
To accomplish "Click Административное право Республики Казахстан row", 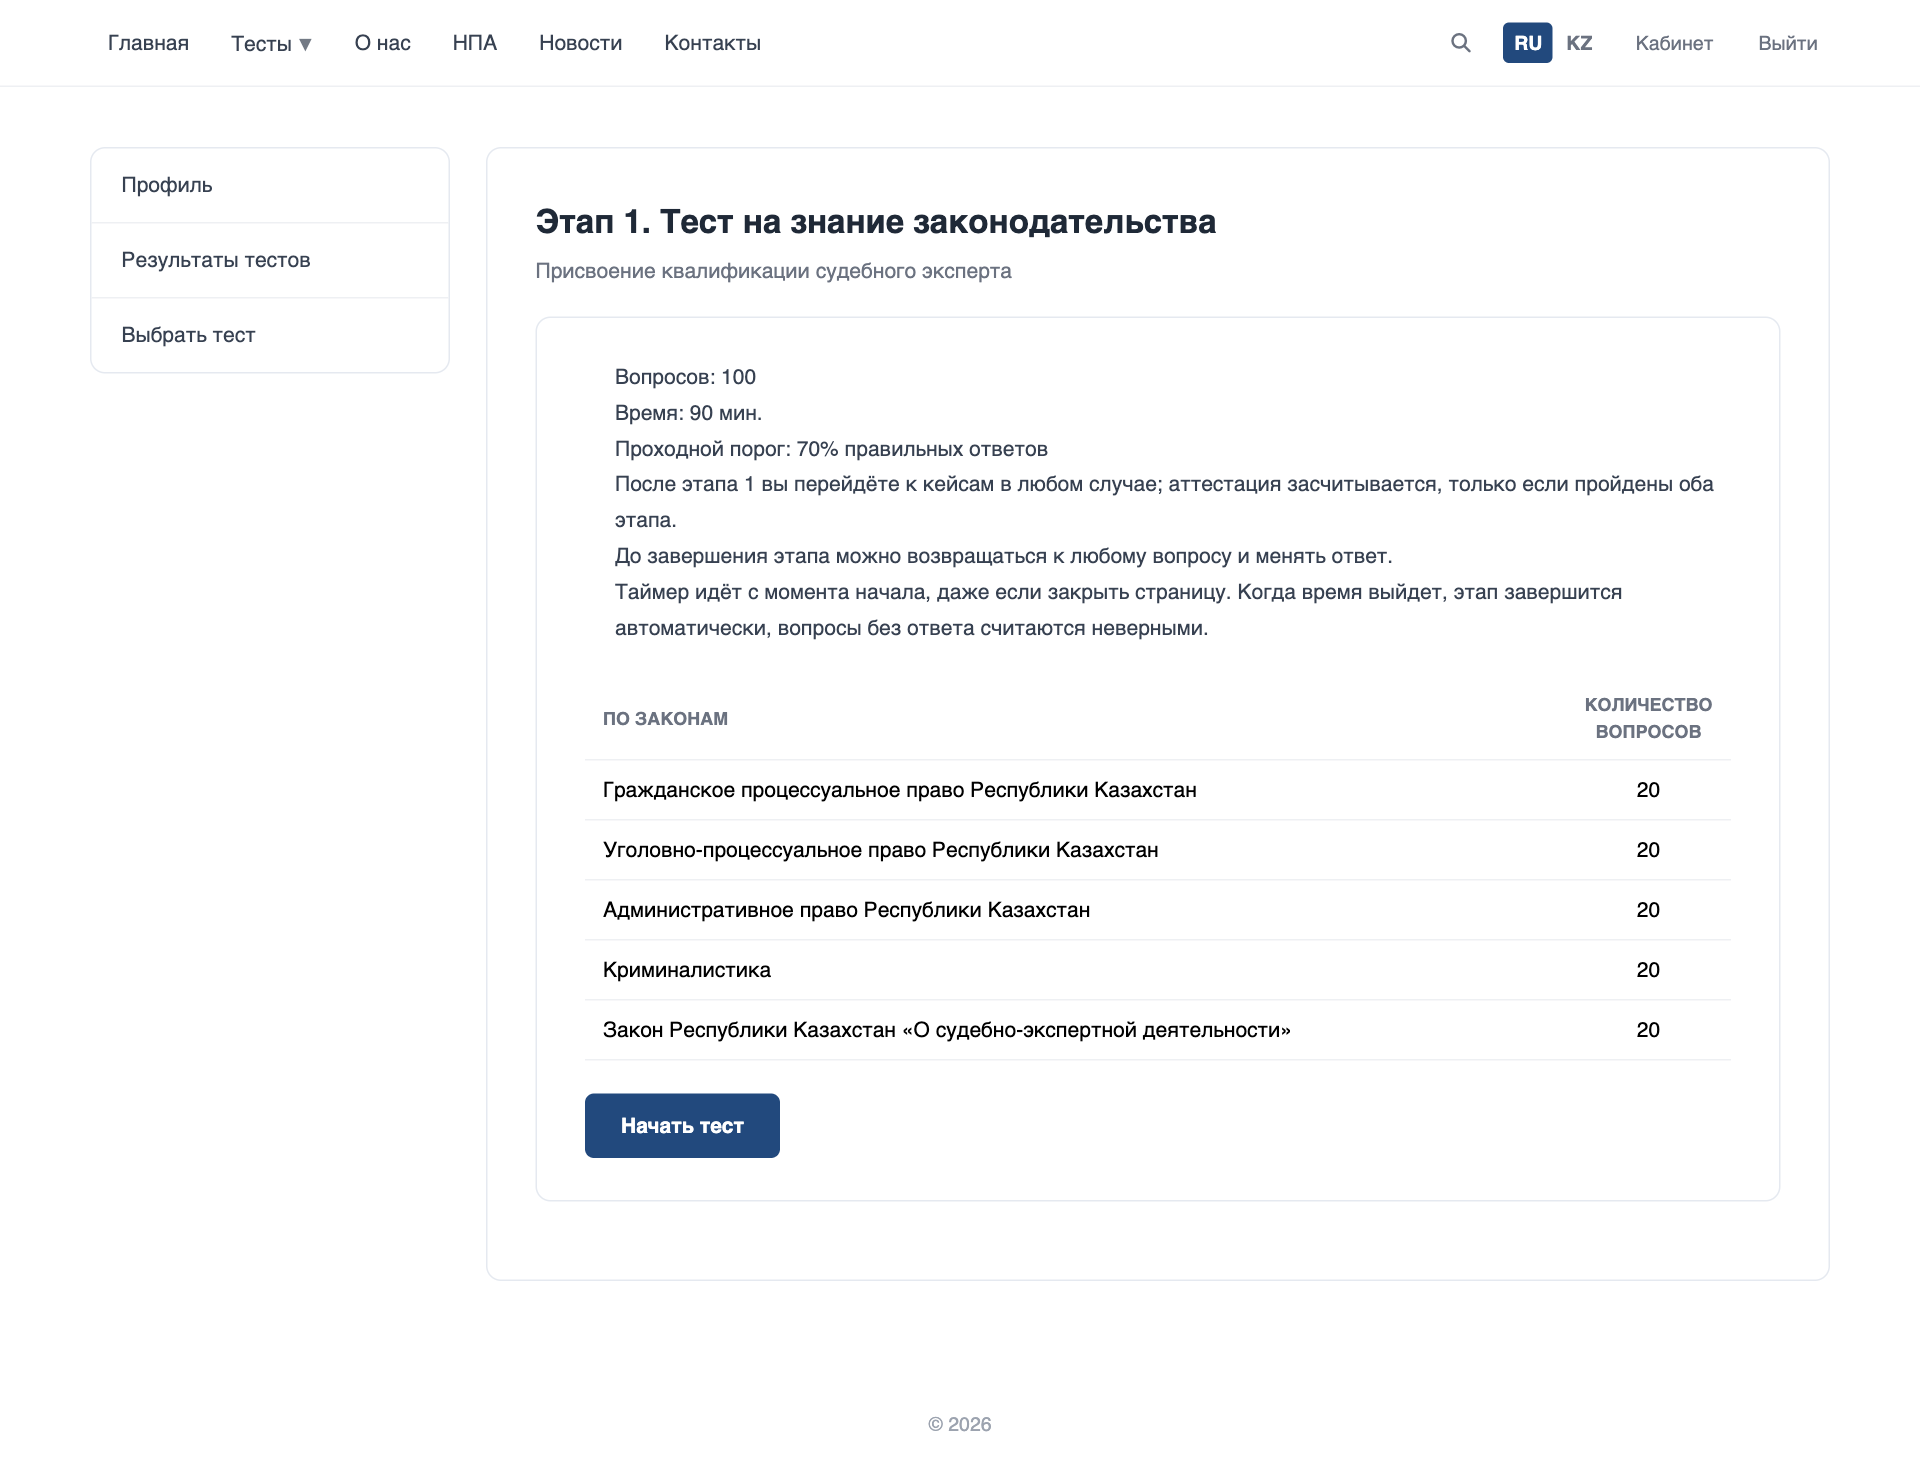I will pyautogui.click(x=1158, y=910).
